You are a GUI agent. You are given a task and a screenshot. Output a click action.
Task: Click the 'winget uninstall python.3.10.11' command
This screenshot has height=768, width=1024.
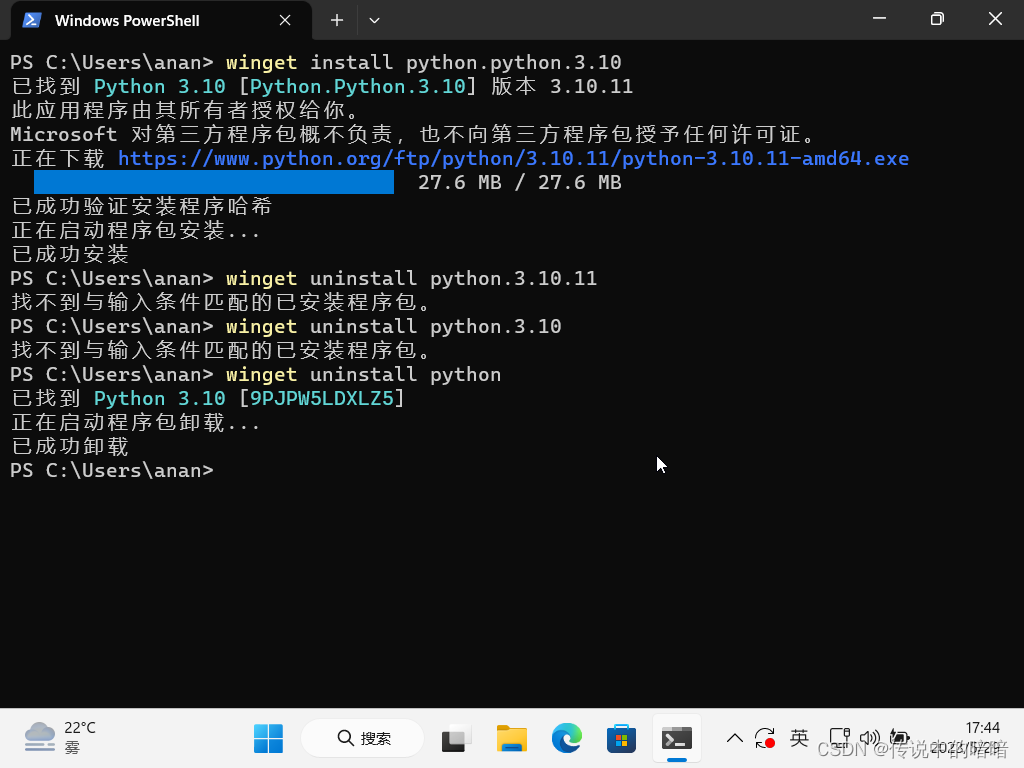click(411, 279)
